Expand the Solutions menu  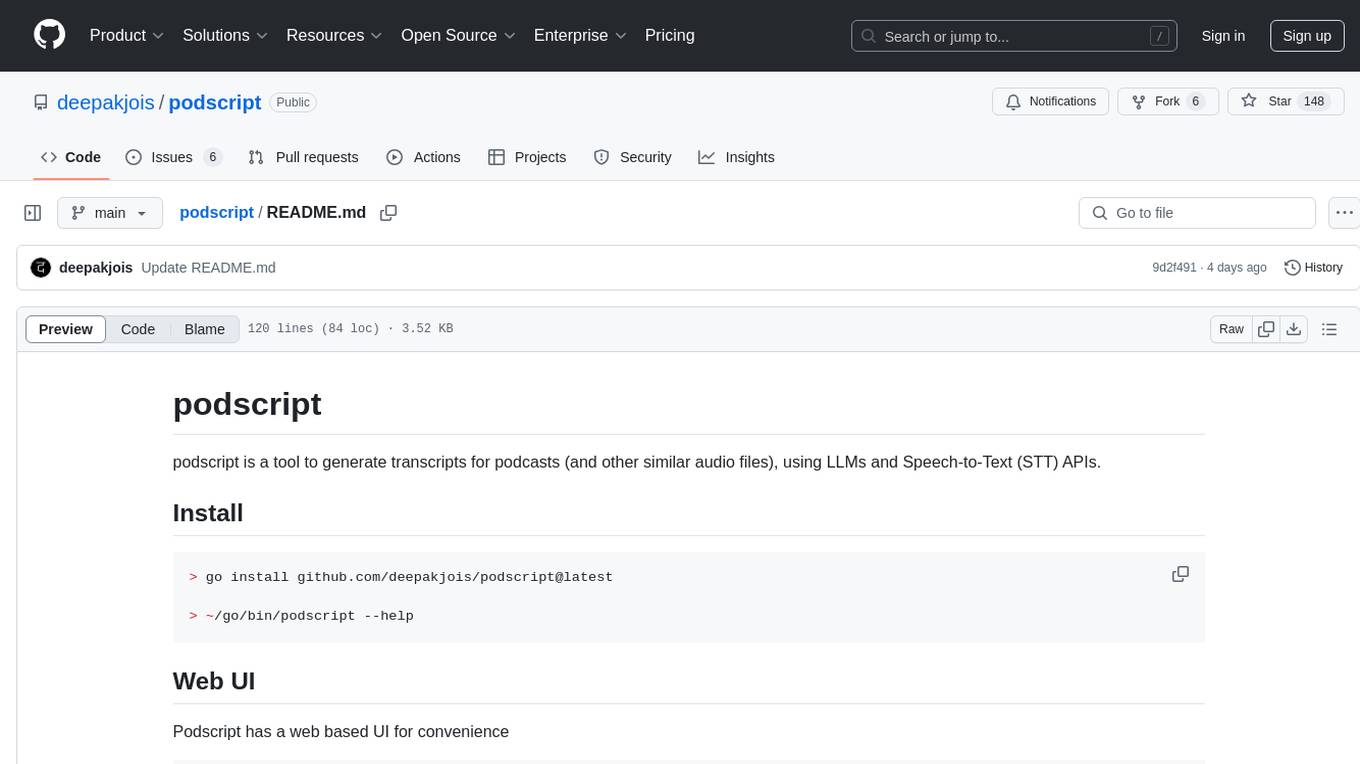click(x=225, y=35)
